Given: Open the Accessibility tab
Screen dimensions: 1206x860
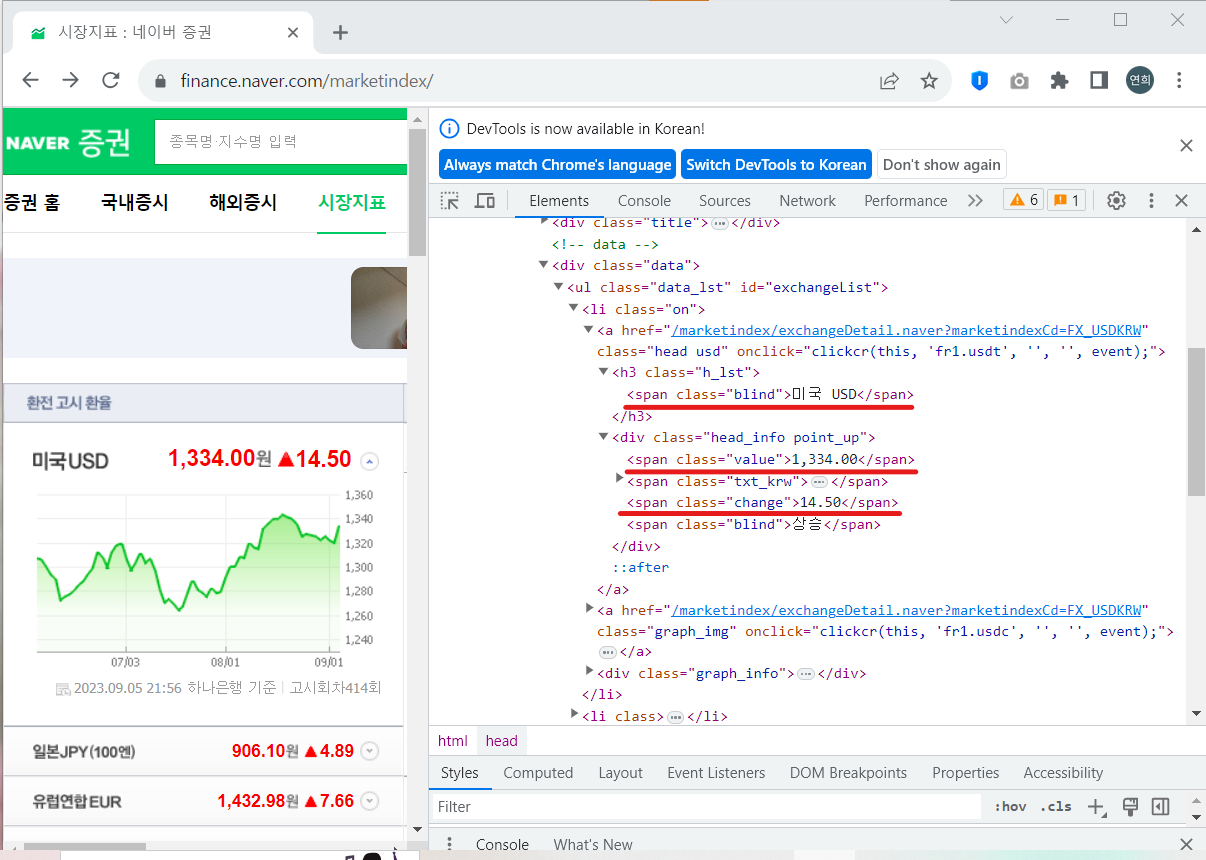Looking at the screenshot, I should coord(1063,773).
